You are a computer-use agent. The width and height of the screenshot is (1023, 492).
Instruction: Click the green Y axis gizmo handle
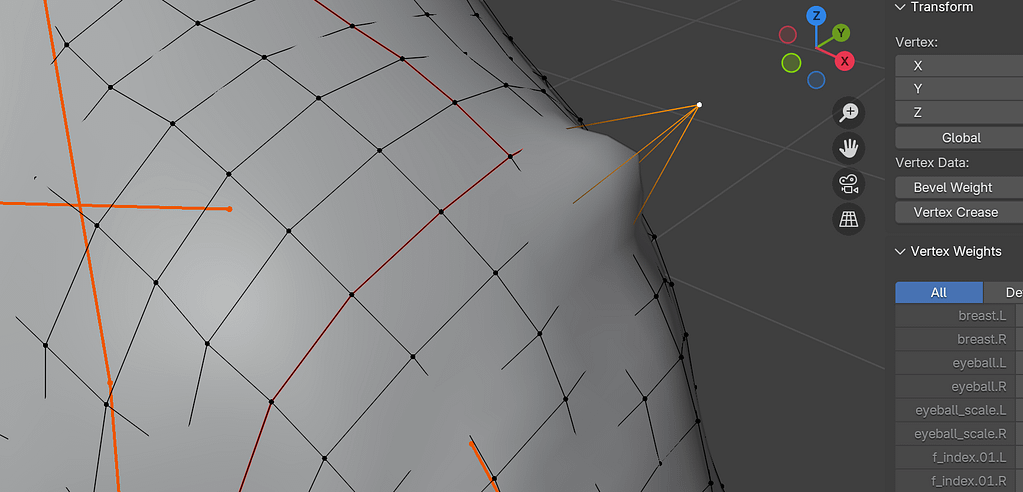pos(842,34)
